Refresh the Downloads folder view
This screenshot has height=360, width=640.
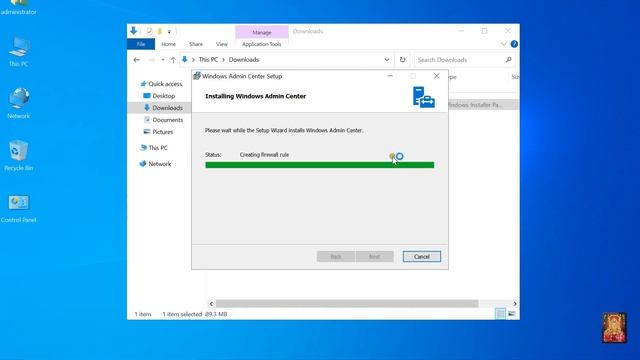point(402,60)
